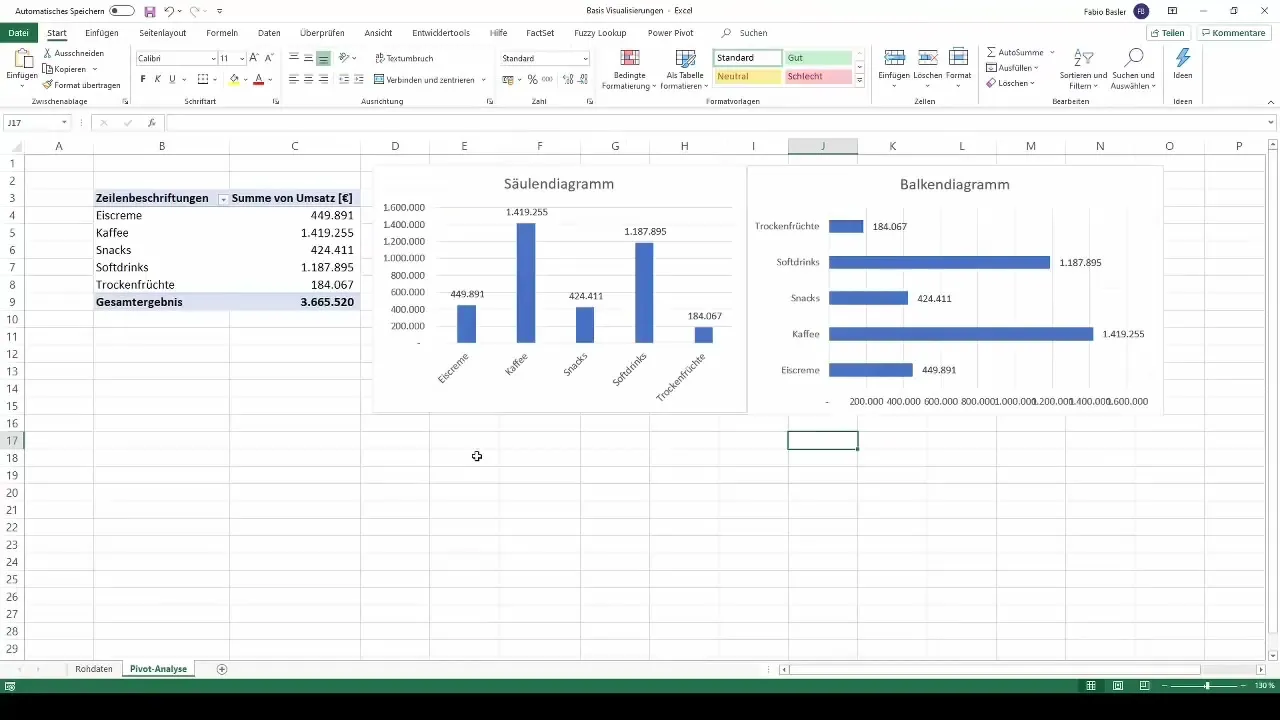Open the Formeln ribbon tab

(222, 33)
